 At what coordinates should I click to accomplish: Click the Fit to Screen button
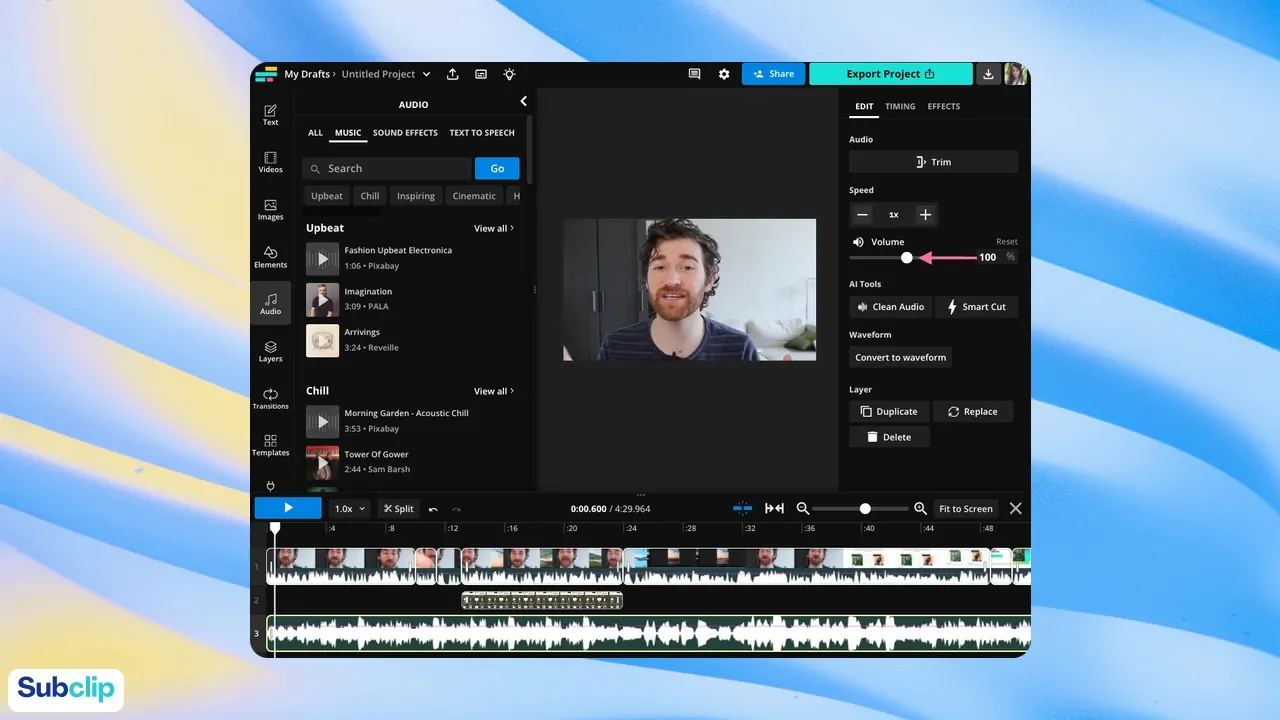[966, 508]
